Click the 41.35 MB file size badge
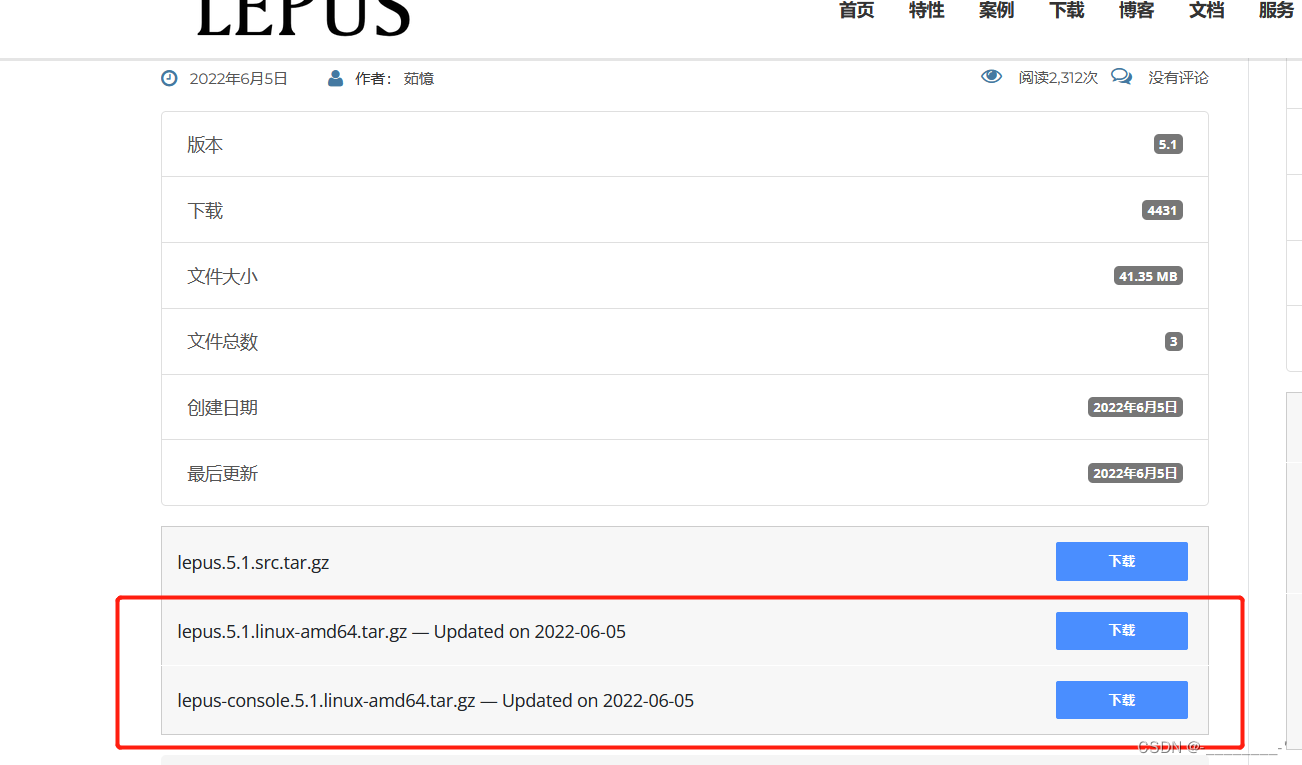 coord(1148,276)
